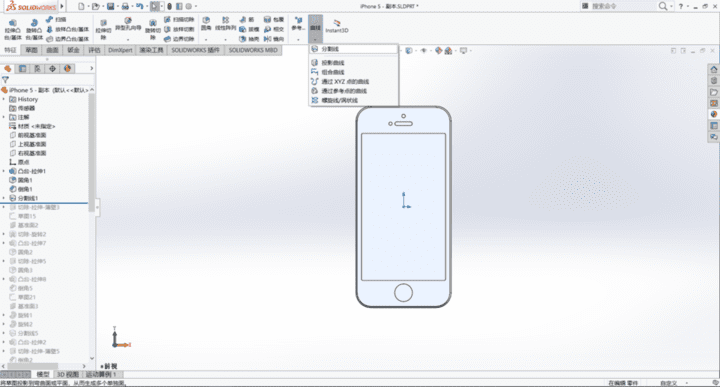
Task: Collapse the feature manager pane handle
Action: click(97, 207)
